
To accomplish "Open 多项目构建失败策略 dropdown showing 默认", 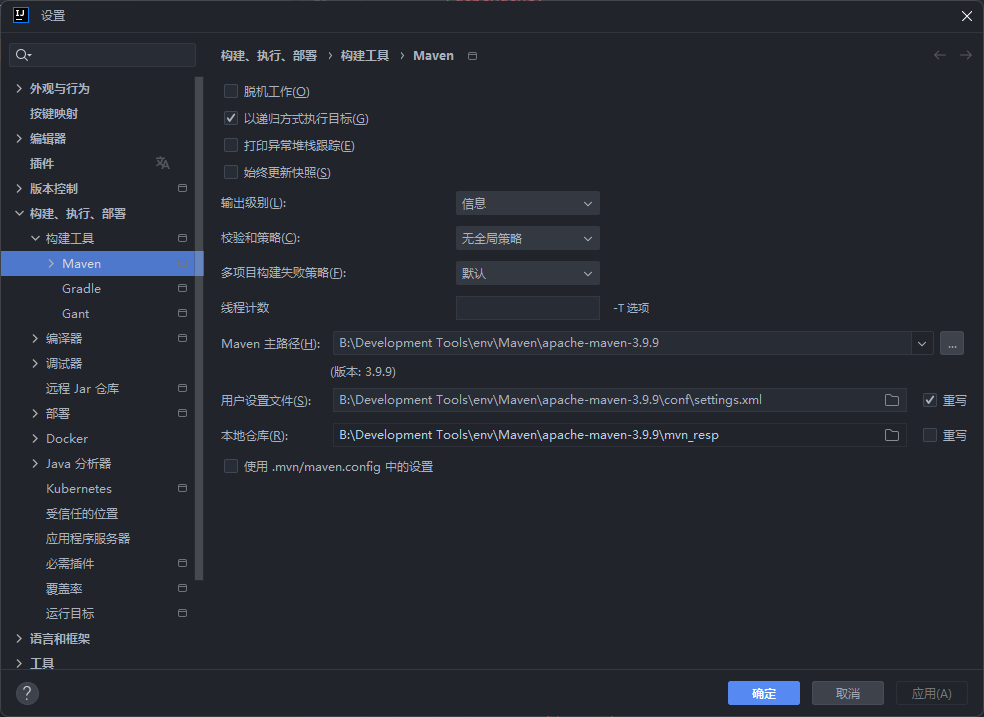I will click(x=528, y=274).
